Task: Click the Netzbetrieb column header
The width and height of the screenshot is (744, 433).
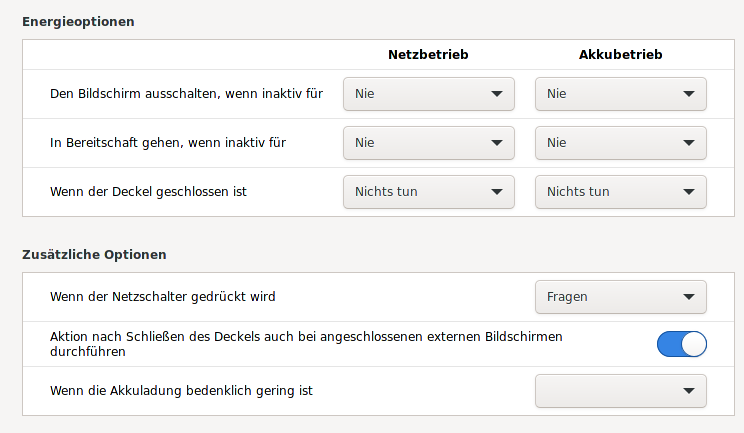Action: point(428,54)
